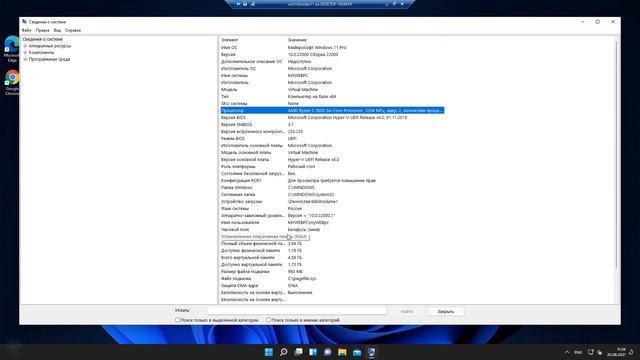Screen dimensions: 640x360
Task: Open the Файл menu
Action: point(27,30)
